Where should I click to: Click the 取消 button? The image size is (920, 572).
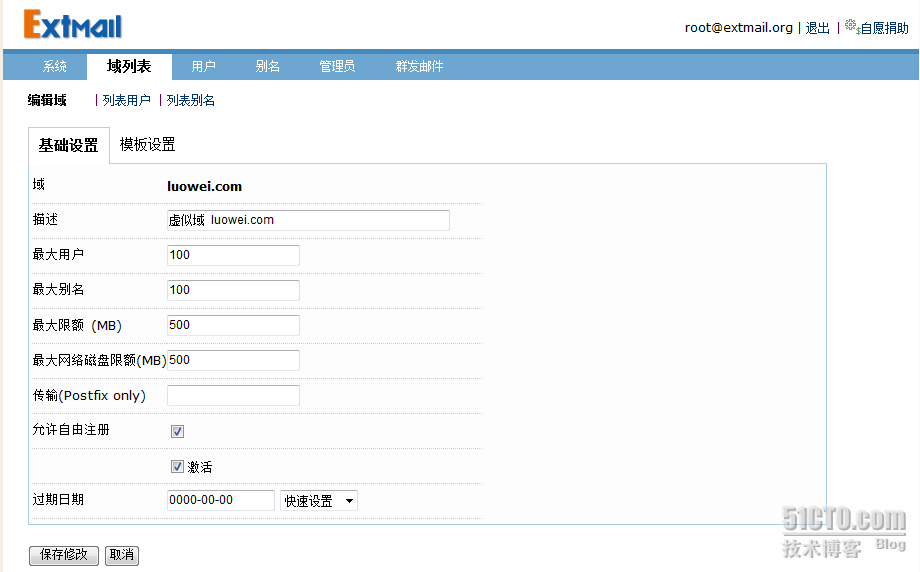tap(122, 555)
